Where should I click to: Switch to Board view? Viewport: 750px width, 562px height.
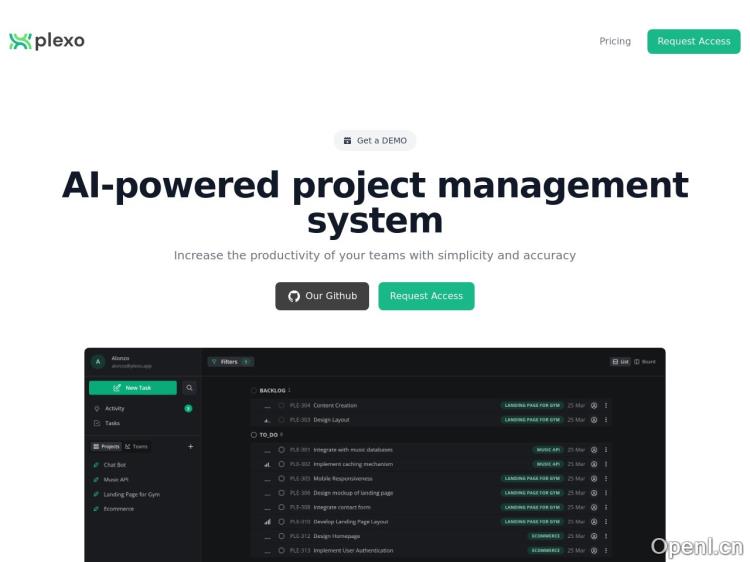point(645,362)
